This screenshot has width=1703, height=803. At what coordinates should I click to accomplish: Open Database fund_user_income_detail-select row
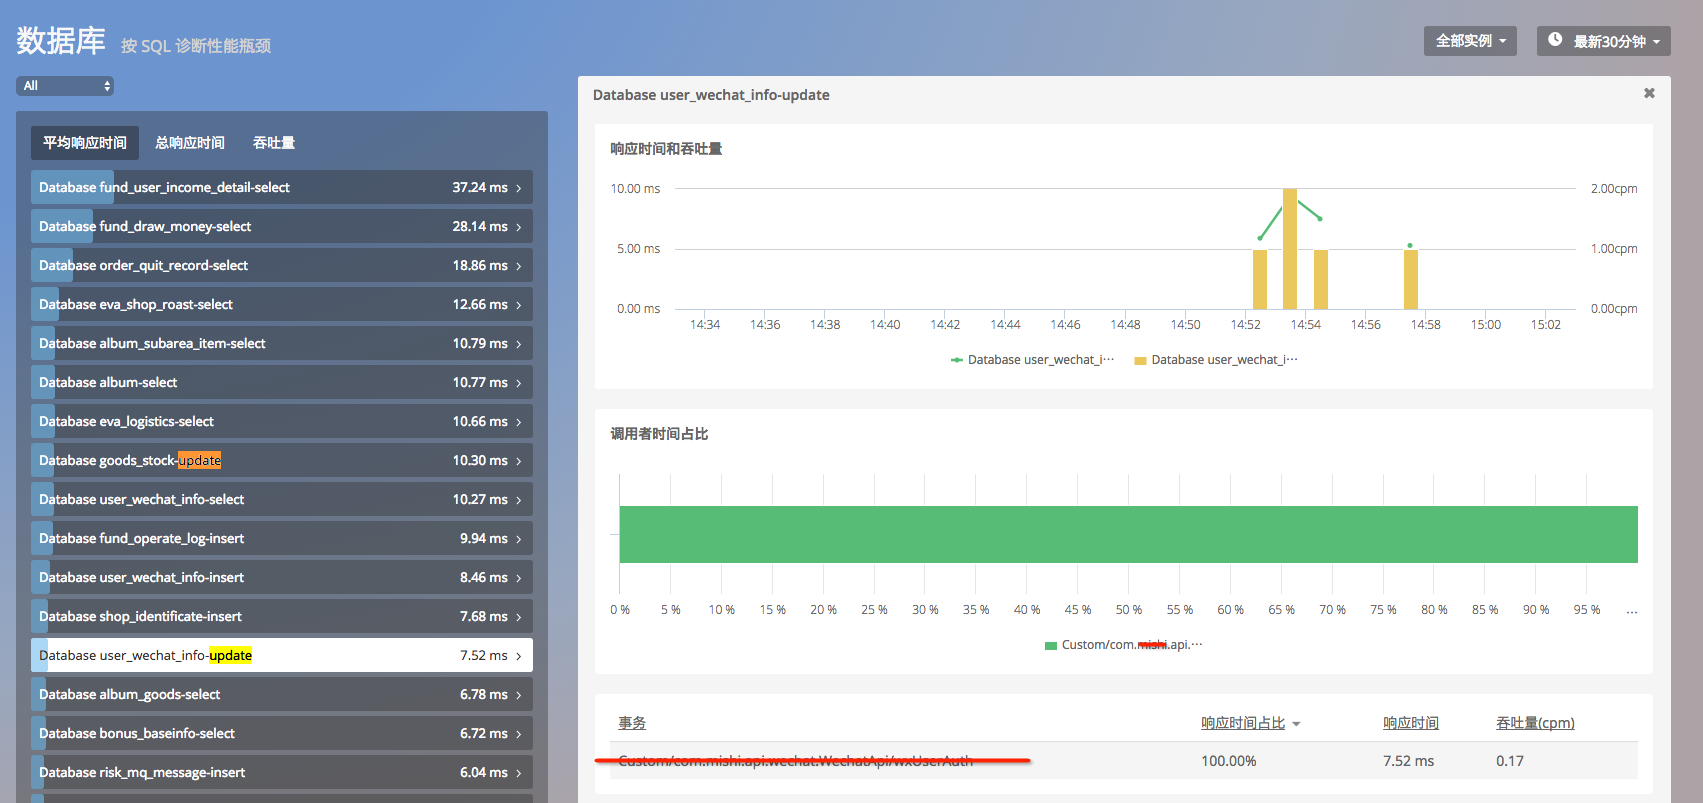pyautogui.click(x=282, y=187)
